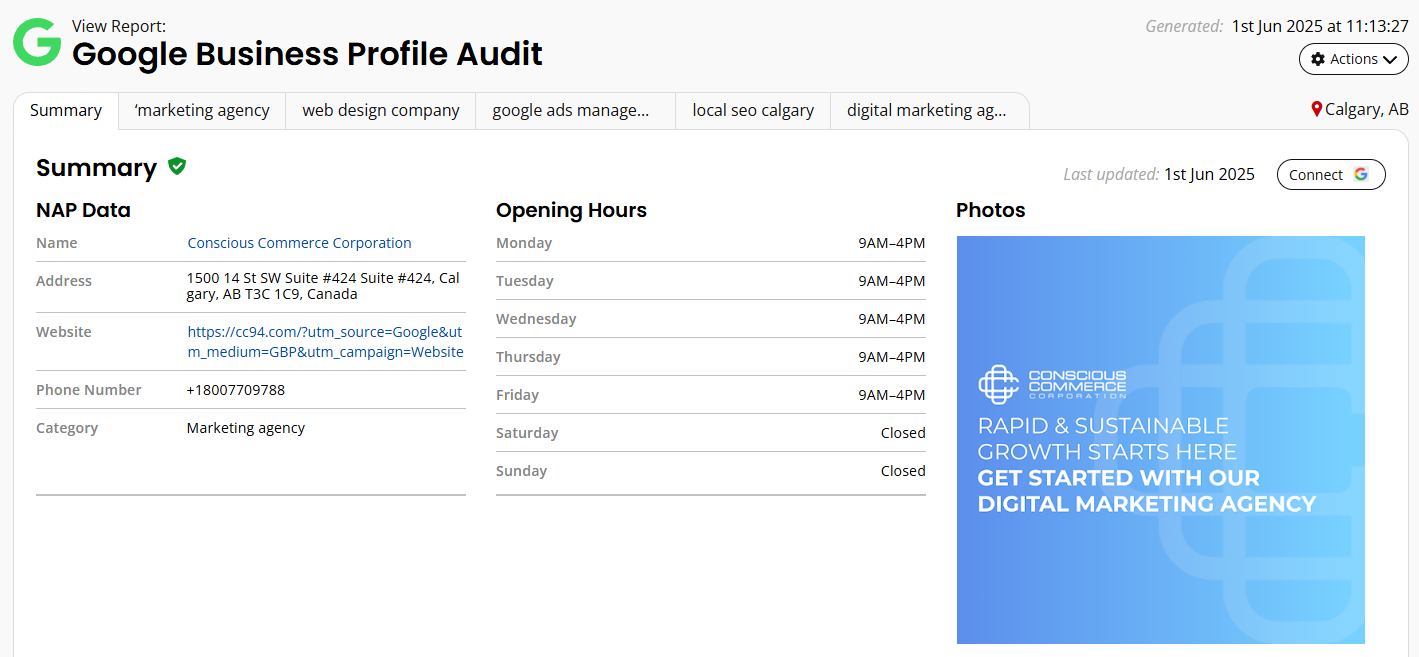Click the red Calgary location pin icon
Image resolution: width=1419 pixels, height=657 pixels.
click(1317, 109)
